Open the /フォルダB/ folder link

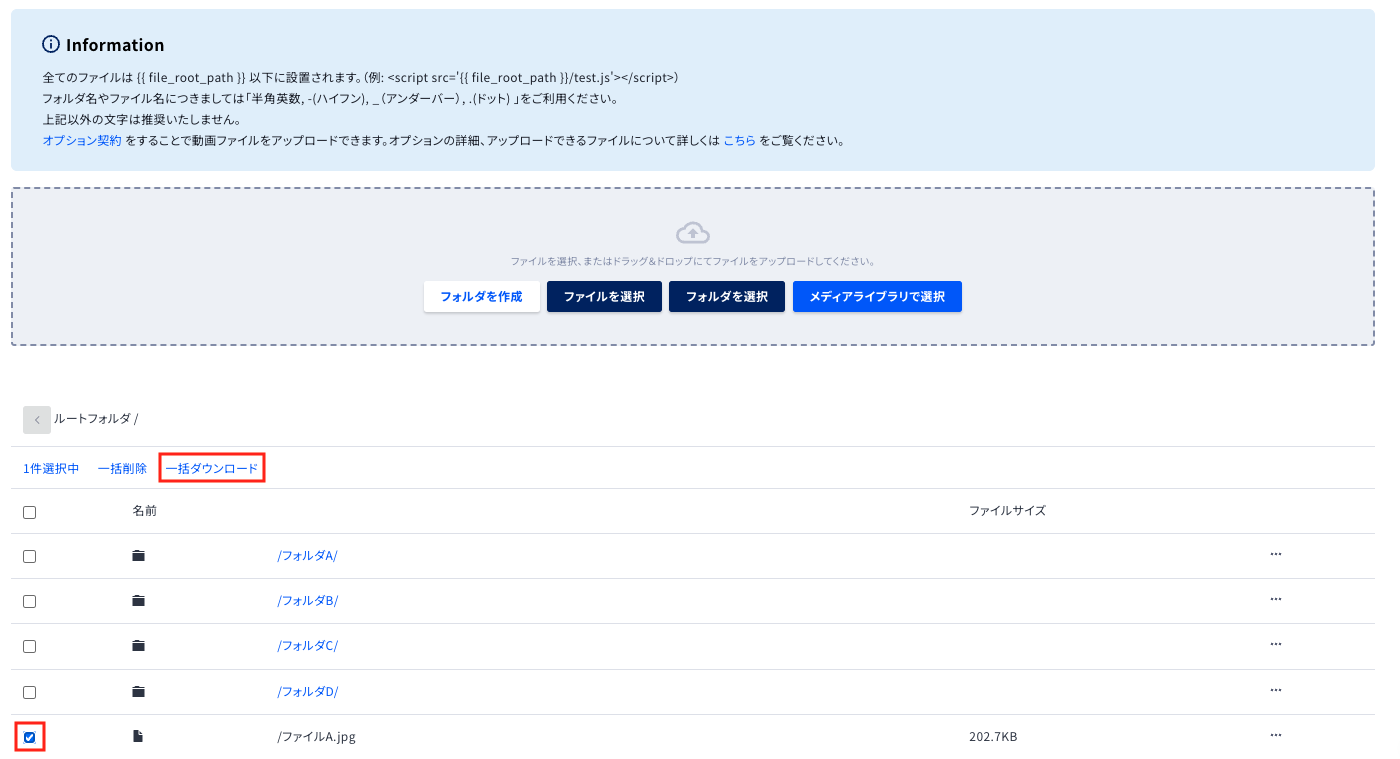tap(308, 601)
